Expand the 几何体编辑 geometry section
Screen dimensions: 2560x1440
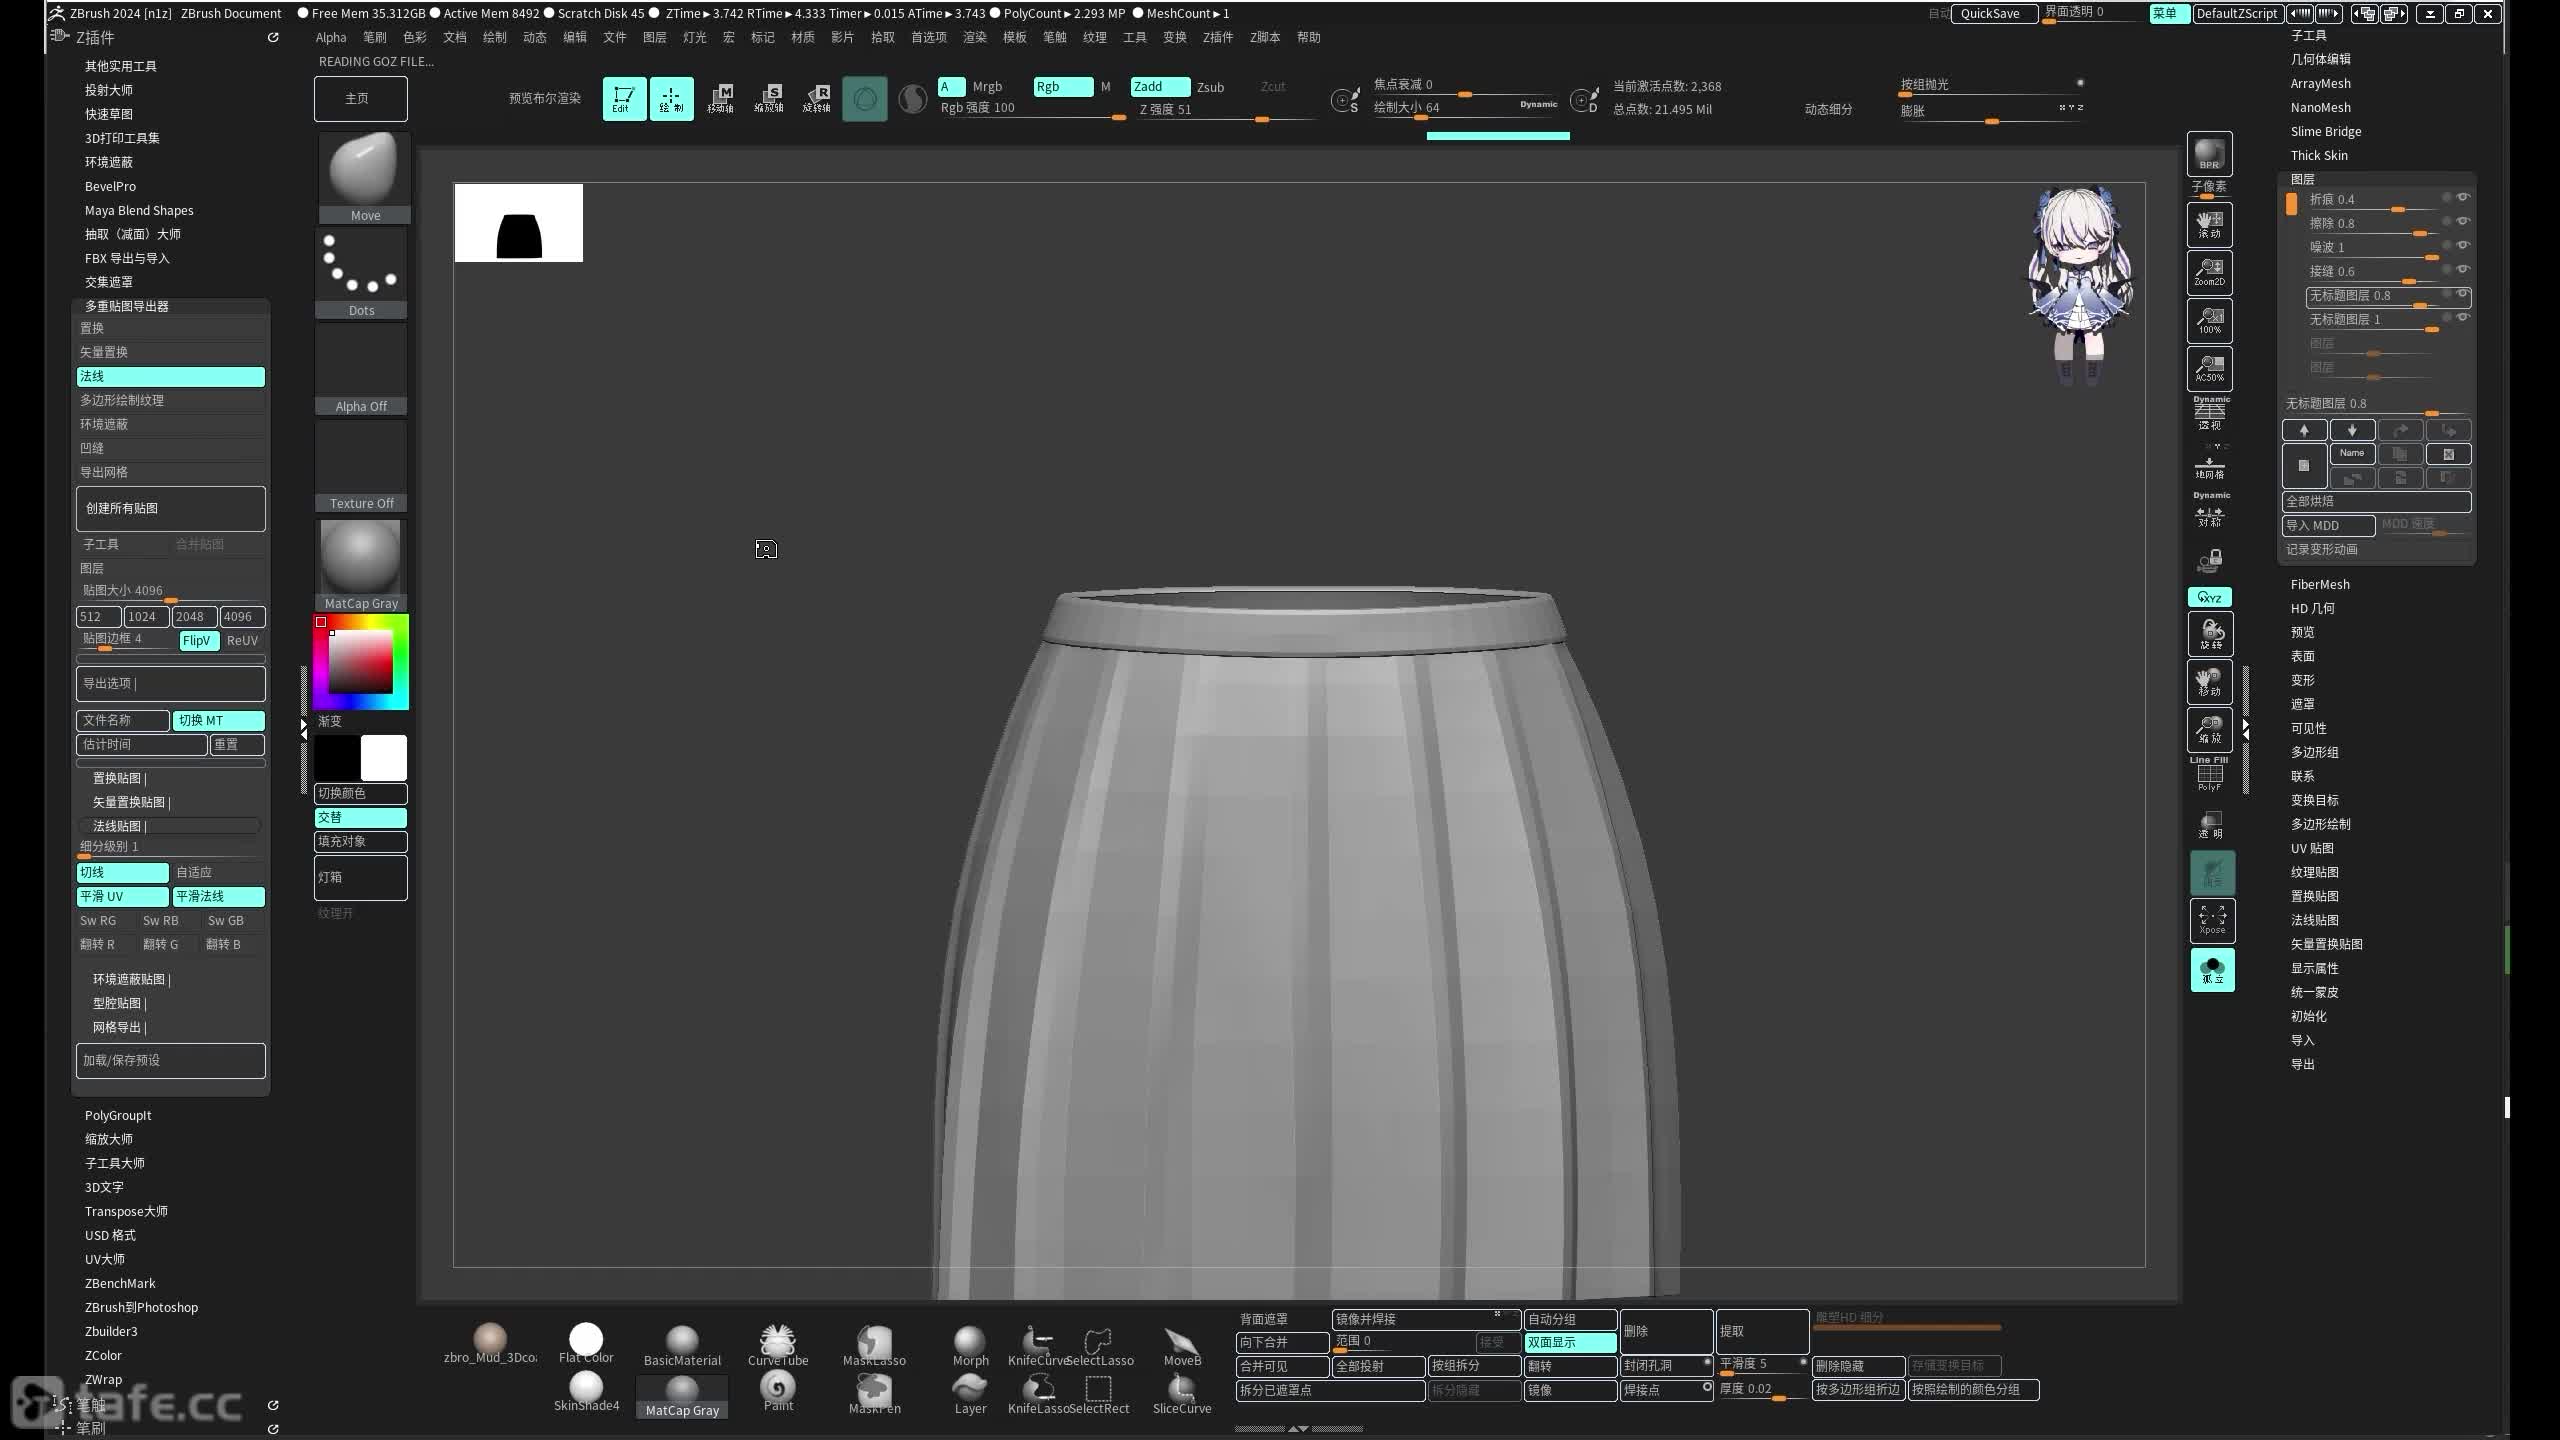(2320, 59)
